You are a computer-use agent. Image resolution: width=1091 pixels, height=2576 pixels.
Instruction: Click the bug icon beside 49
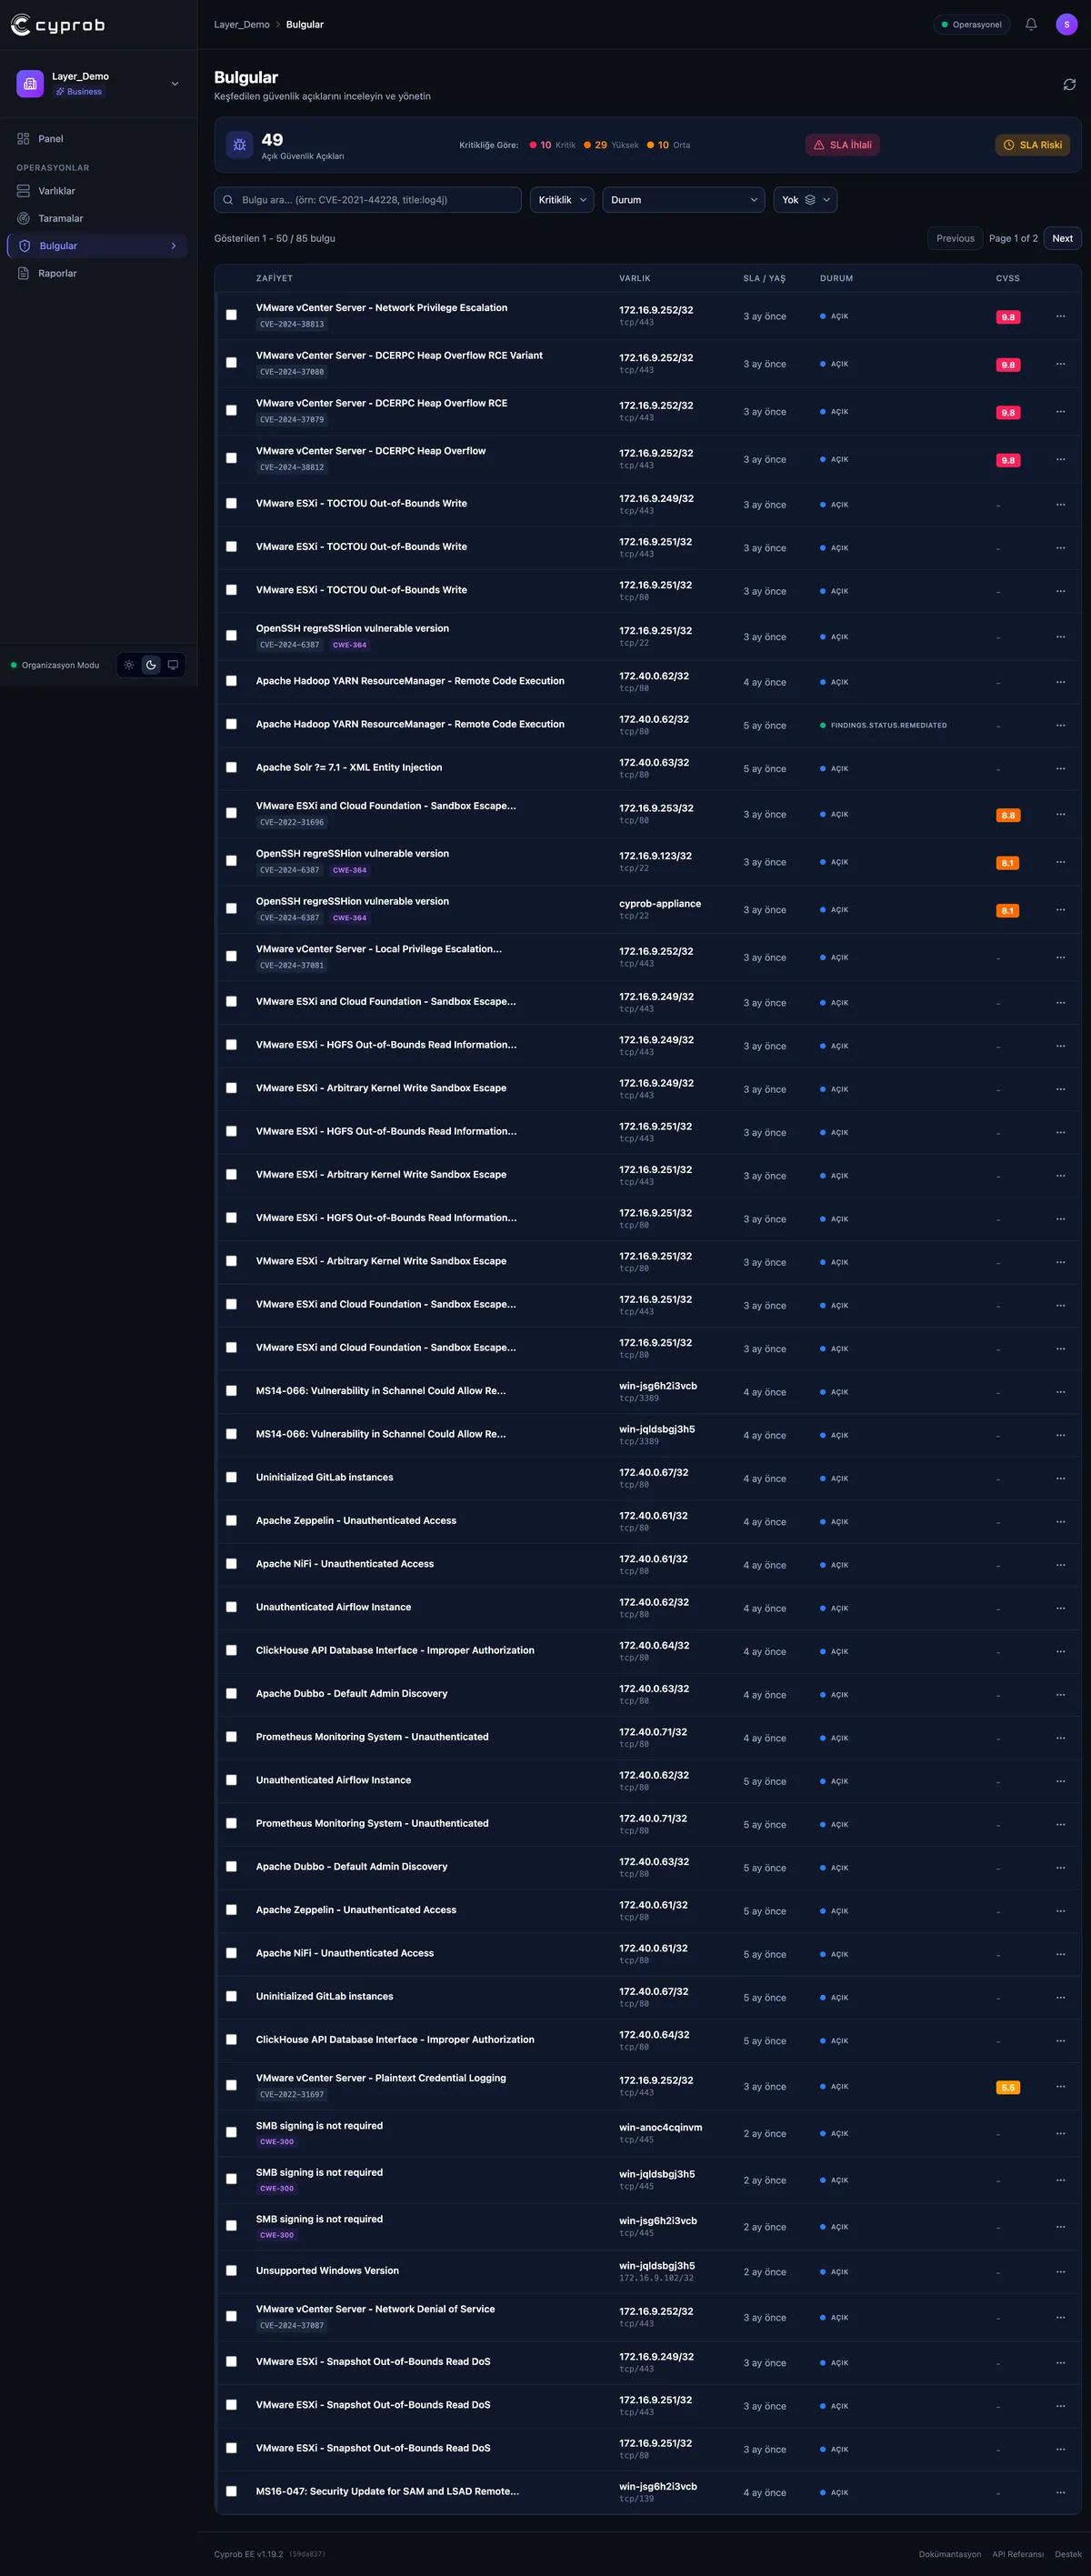239,145
